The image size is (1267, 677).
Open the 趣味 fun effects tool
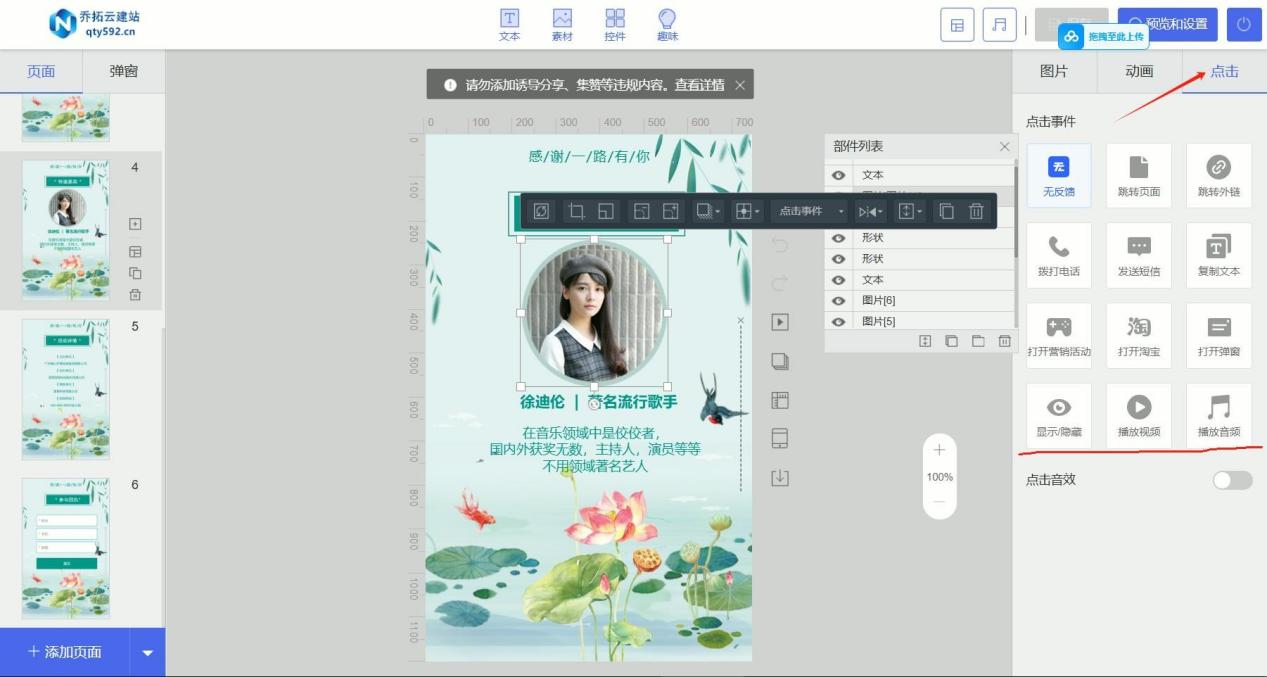pyautogui.click(x=667, y=25)
